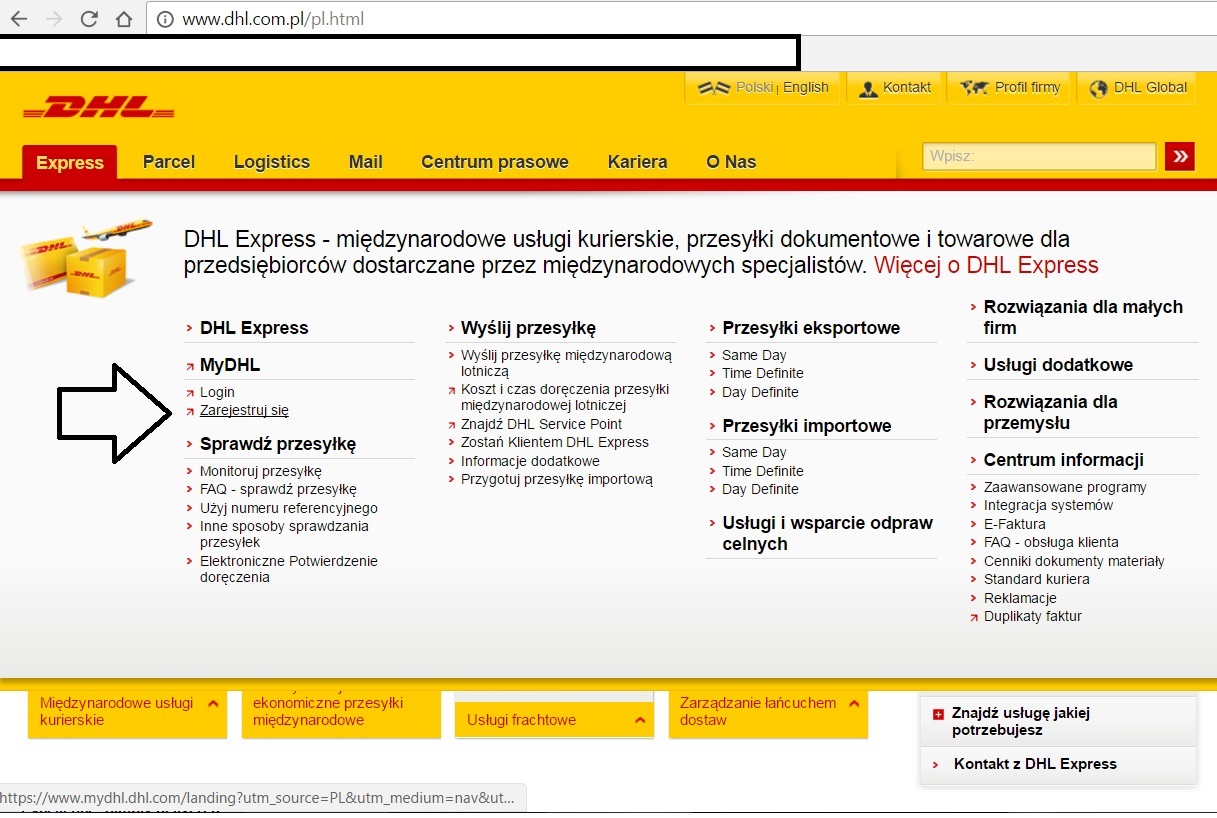Click the DHL parcel boxes image
This screenshot has width=1217, height=818.
(86, 258)
